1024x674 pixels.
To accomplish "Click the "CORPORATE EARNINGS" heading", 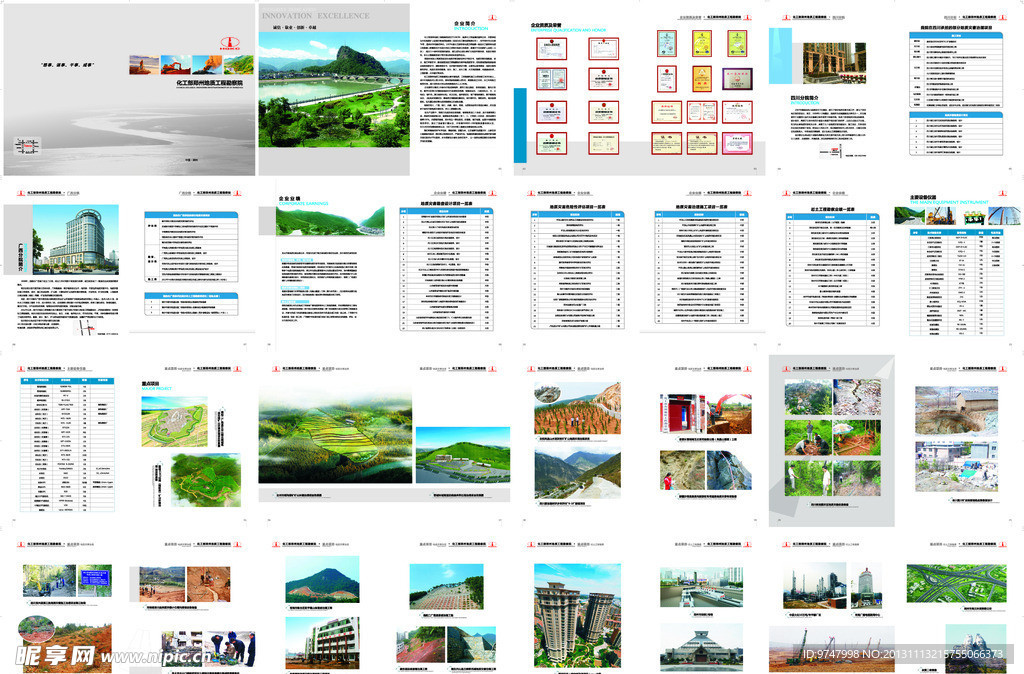I will click(x=303, y=204).
